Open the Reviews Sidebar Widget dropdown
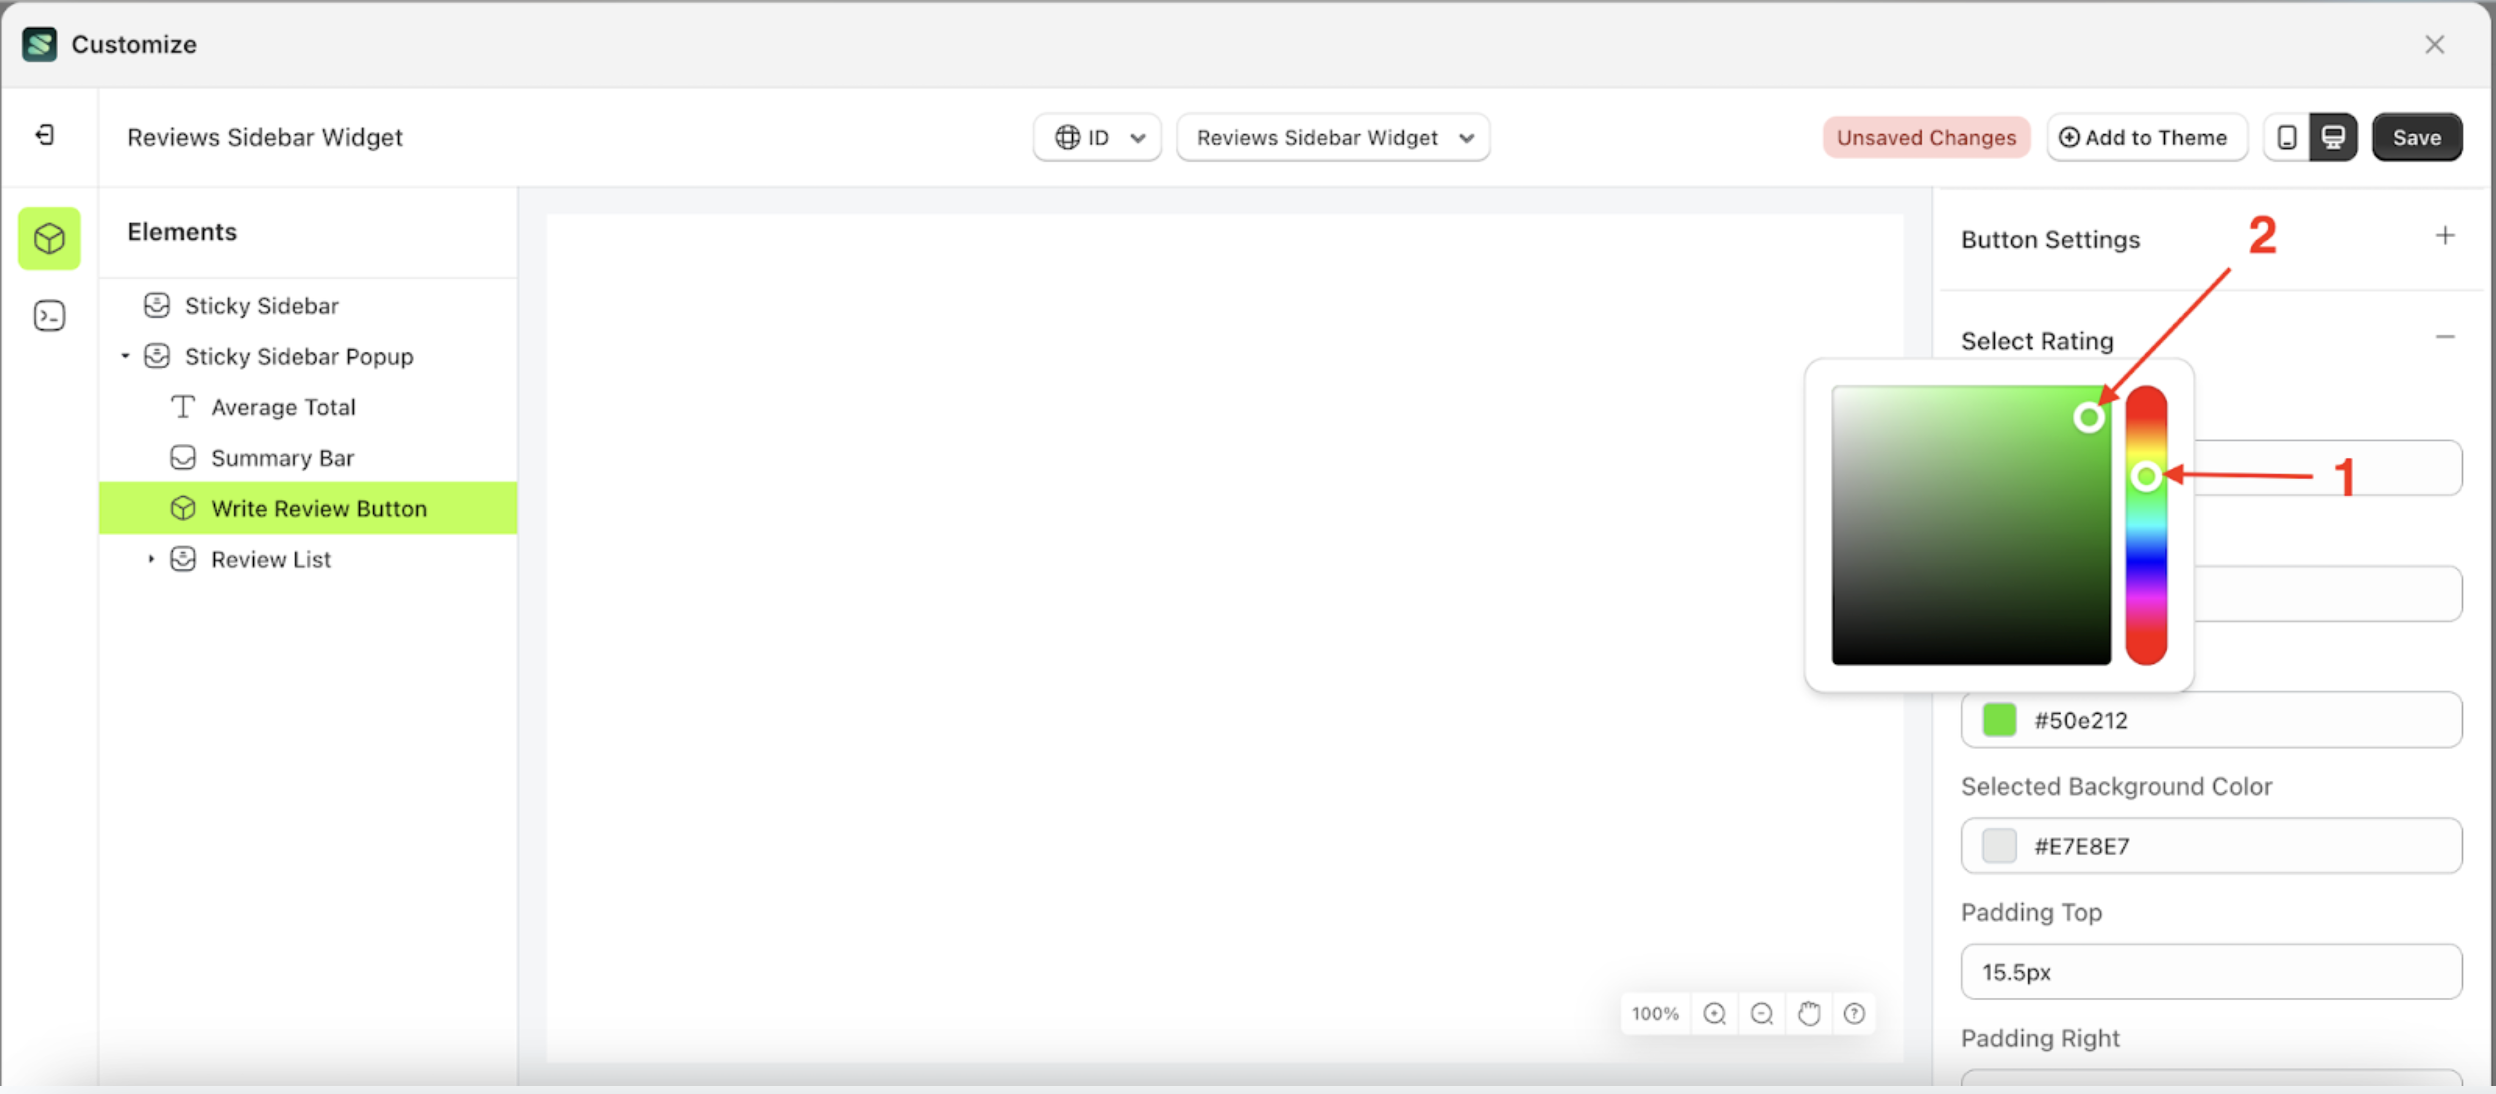This screenshot has height=1094, width=2496. tap(1332, 137)
